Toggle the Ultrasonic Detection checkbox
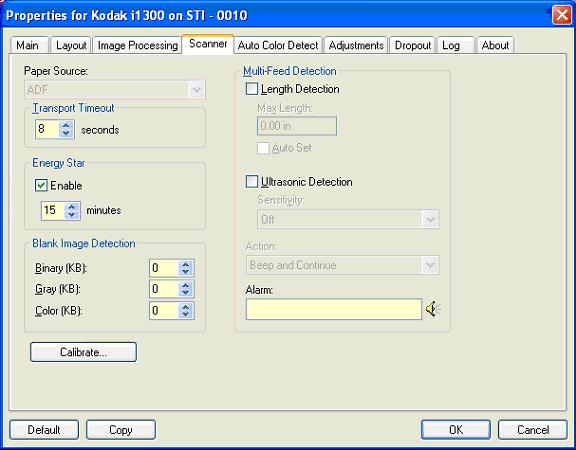This screenshot has height=450, width=576. (252, 181)
